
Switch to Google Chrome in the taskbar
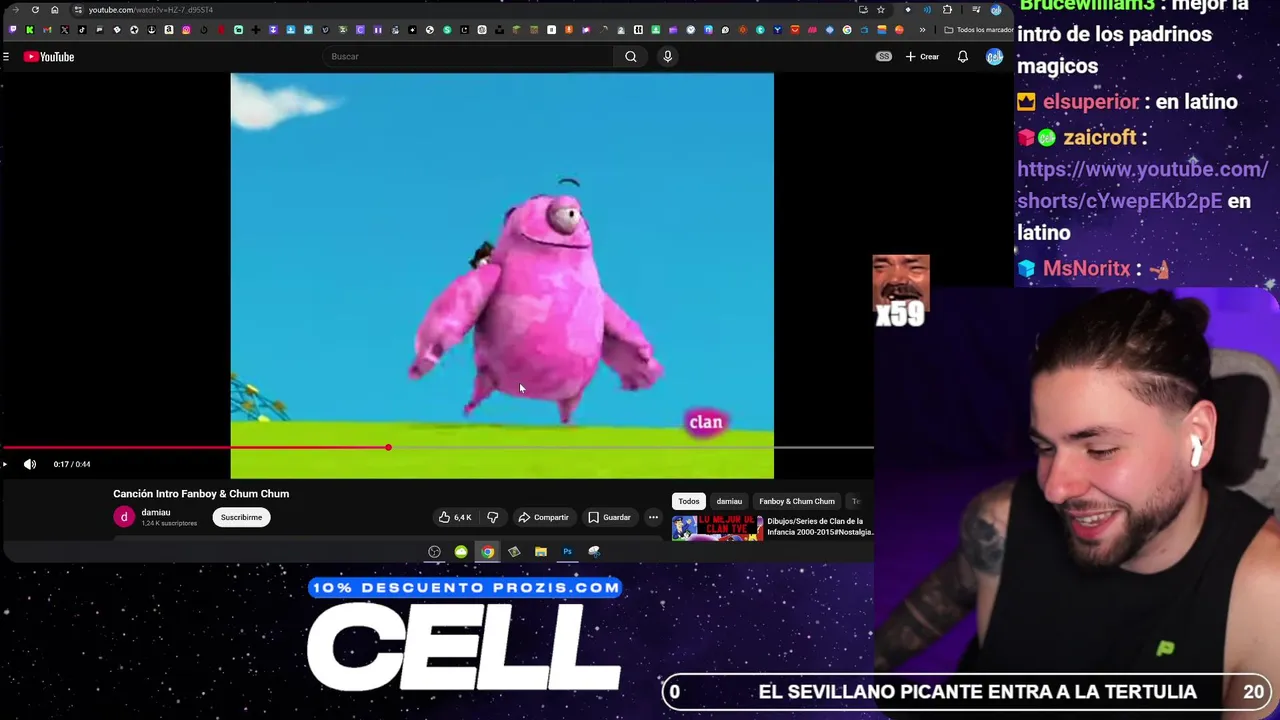coord(487,551)
